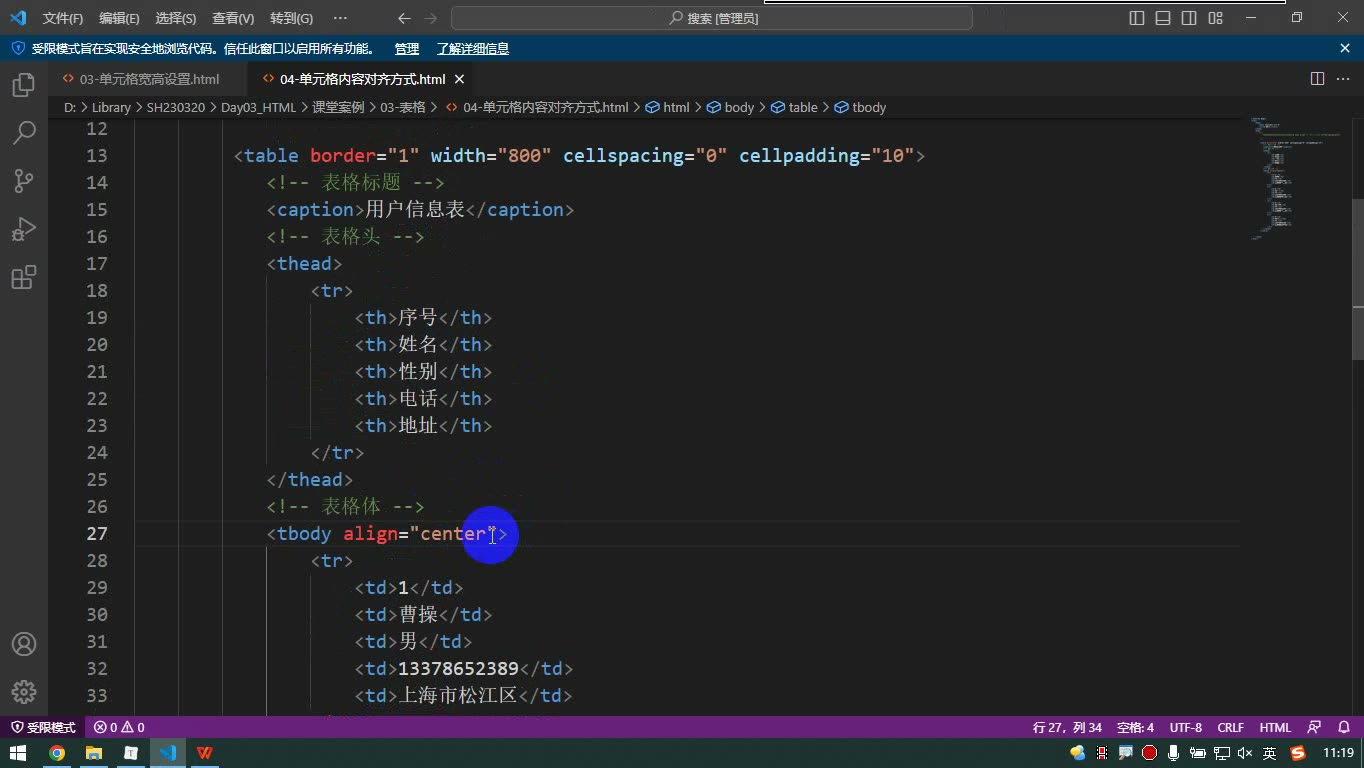Open the Manage gear icon
The width and height of the screenshot is (1364, 768).
tap(24, 692)
